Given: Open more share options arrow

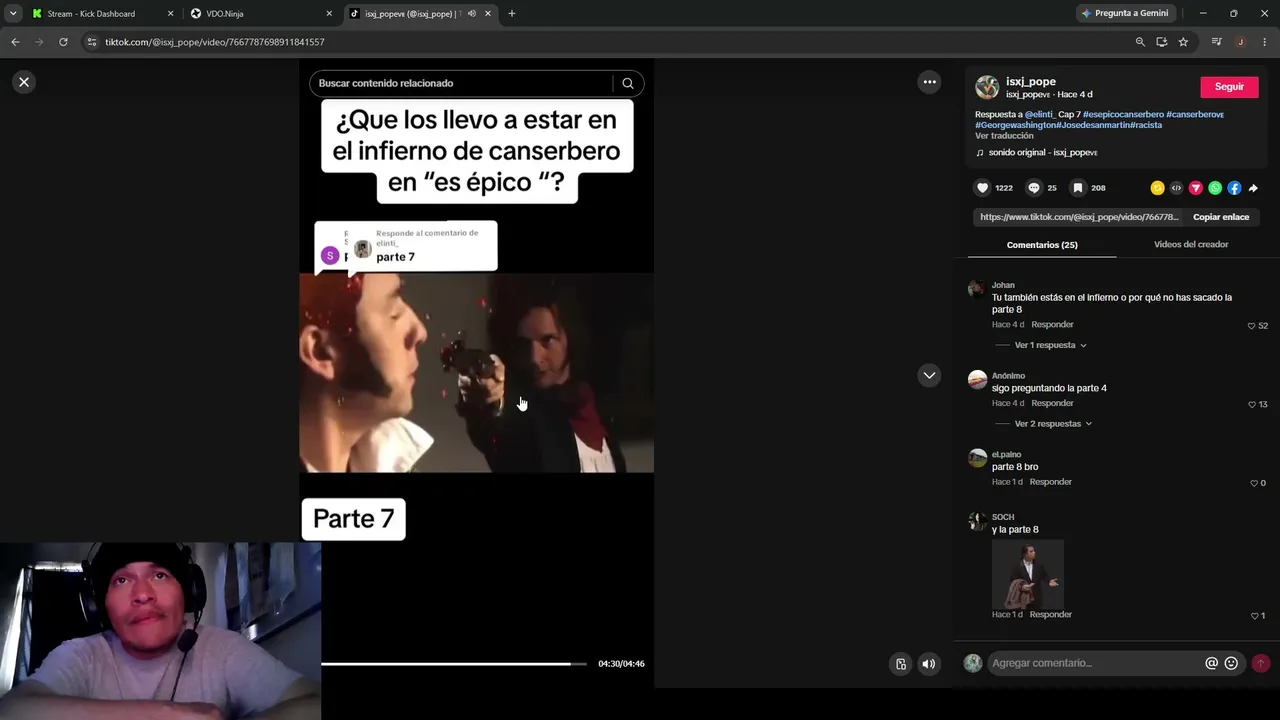Looking at the screenshot, I should [1253, 188].
